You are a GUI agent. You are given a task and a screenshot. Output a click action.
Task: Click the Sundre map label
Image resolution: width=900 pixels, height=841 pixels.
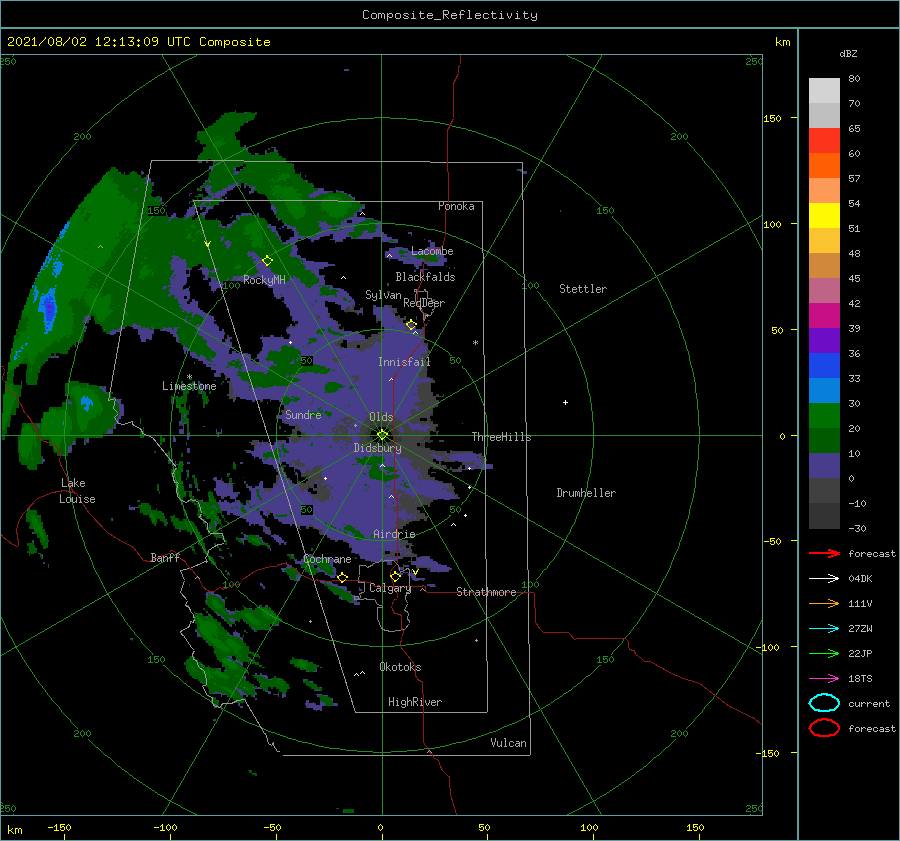[303, 414]
